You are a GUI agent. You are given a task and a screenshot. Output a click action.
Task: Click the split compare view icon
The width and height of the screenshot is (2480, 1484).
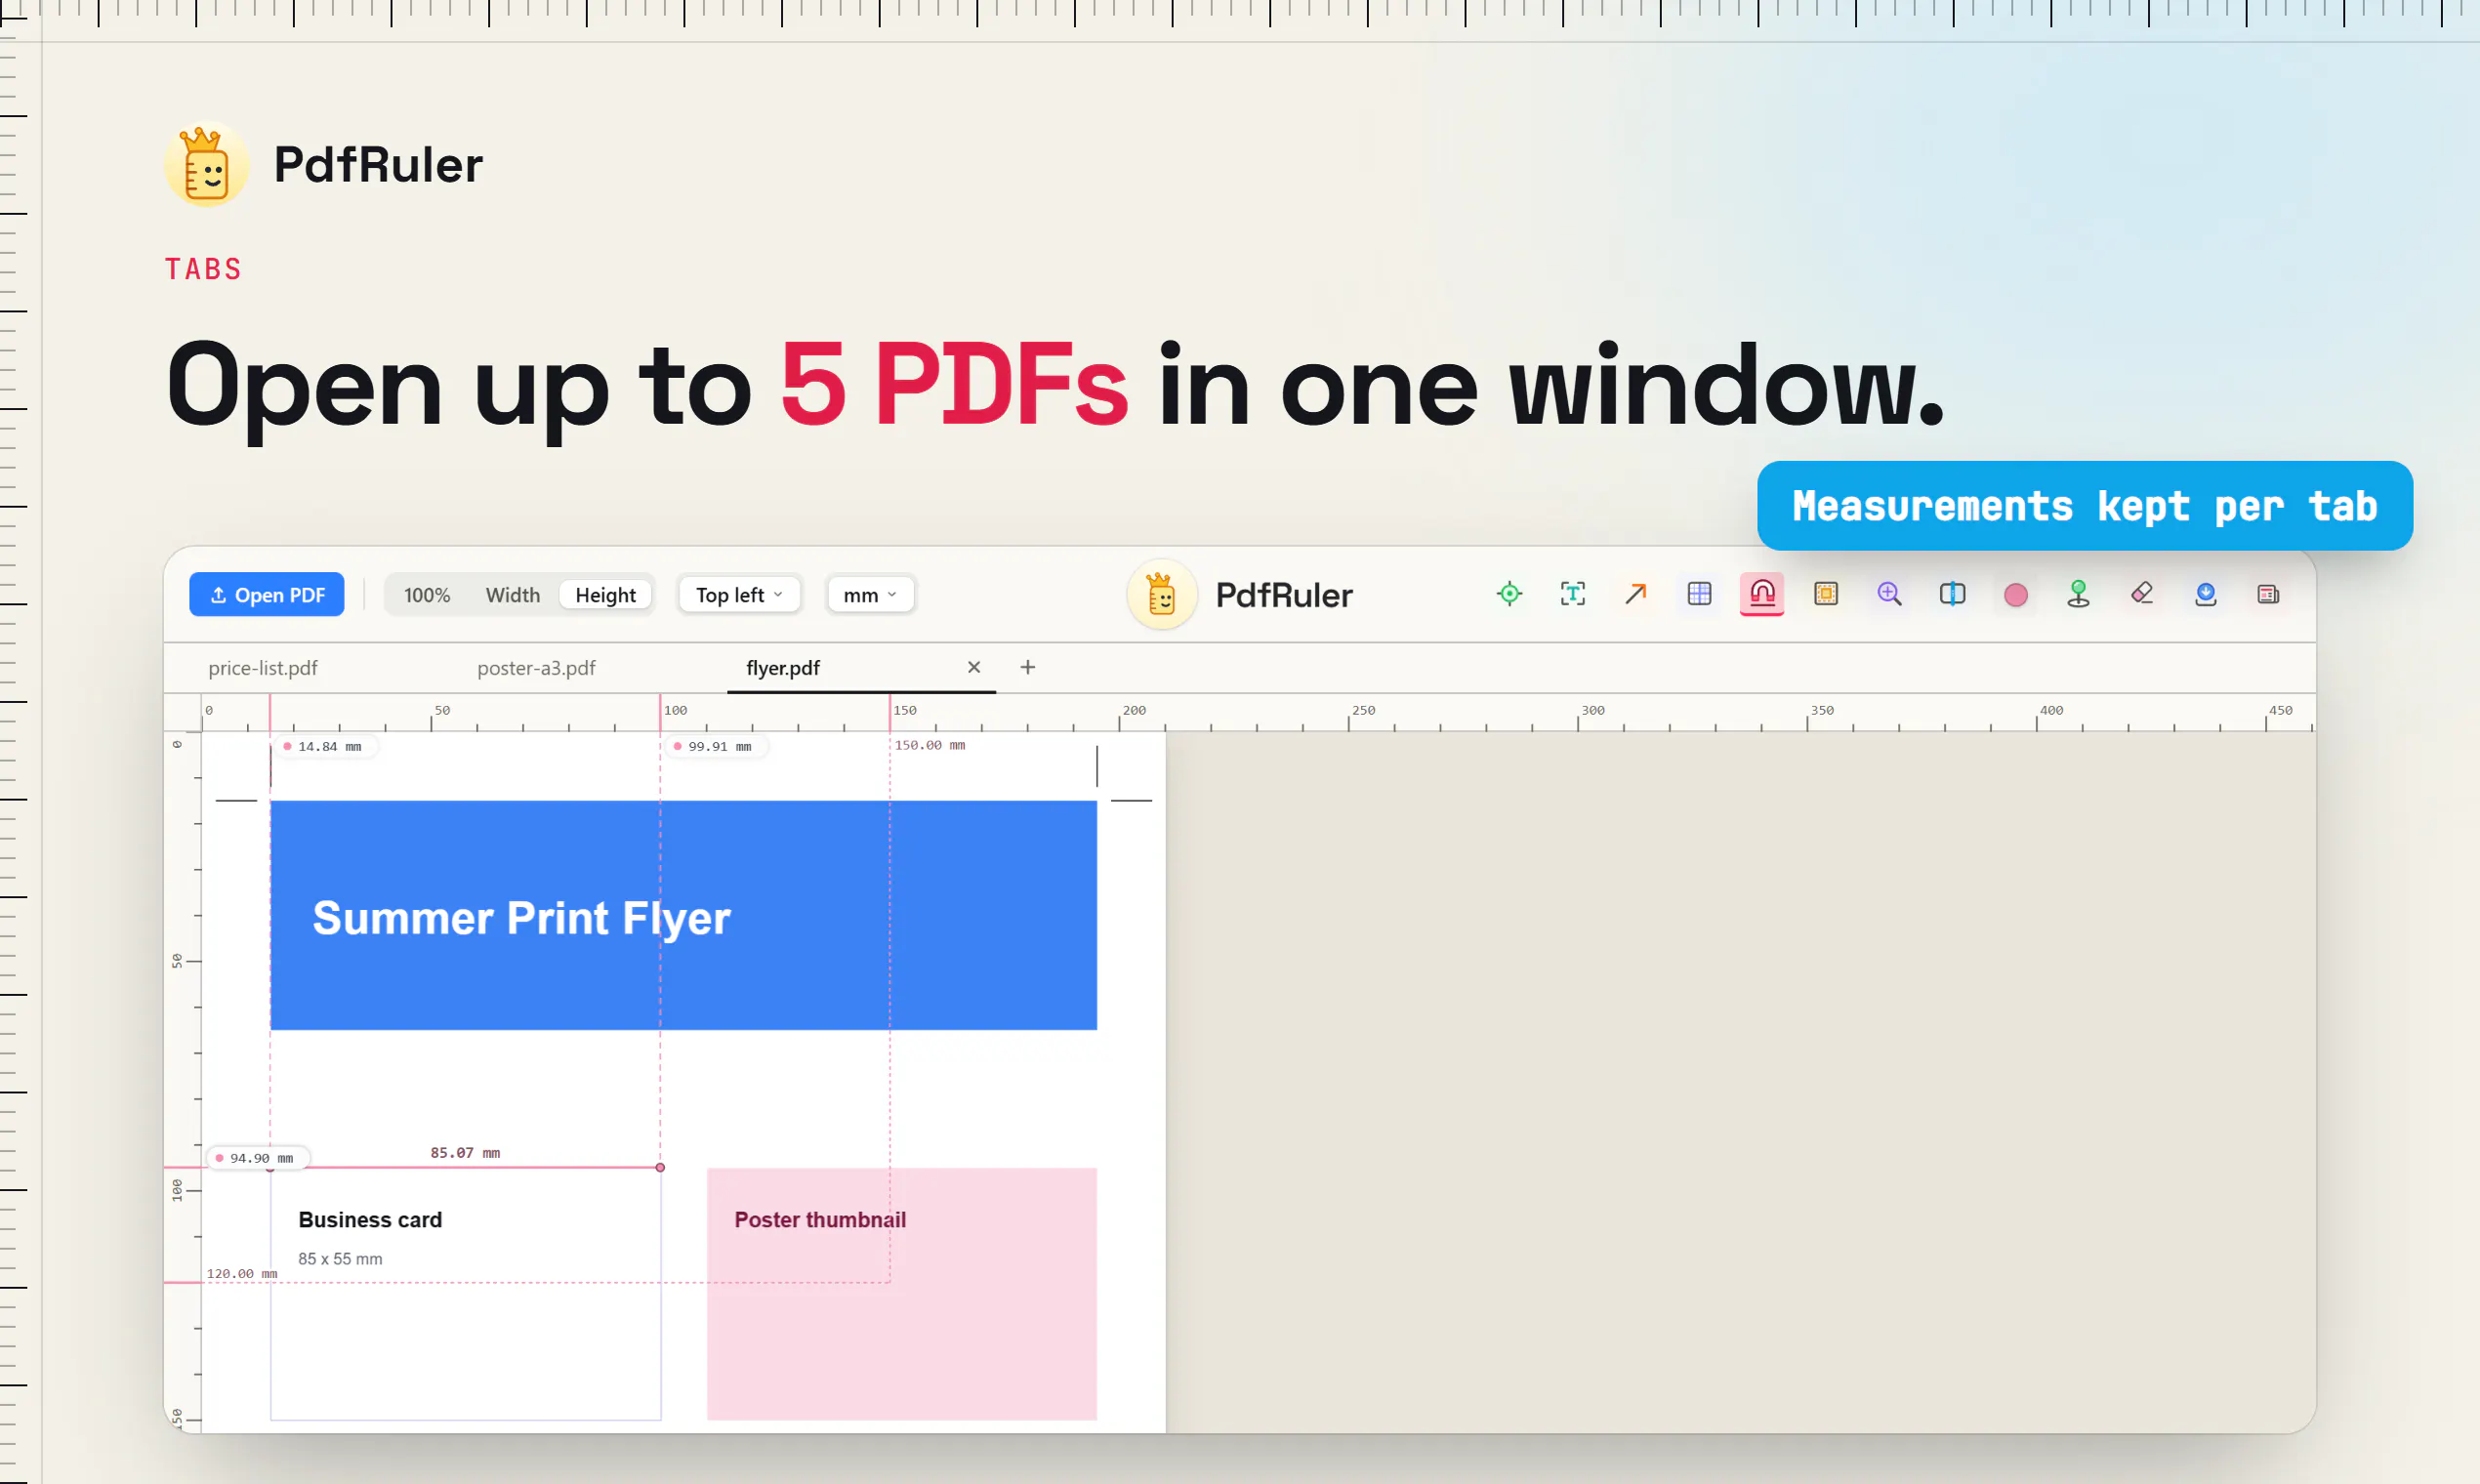pyautogui.click(x=1952, y=594)
